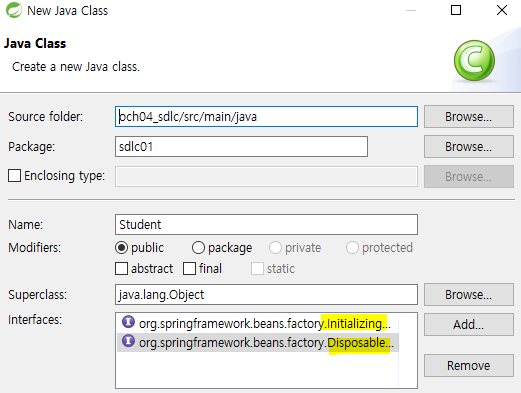The width and height of the screenshot is (521, 393).
Task: Check the static modifier checkbox
Action: (x=257, y=269)
